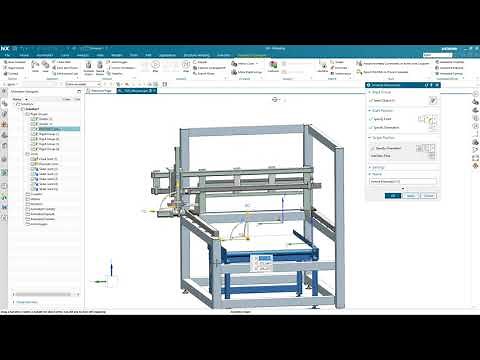Select the highlighted row in the navigator tree

click(x=55, y=129)
